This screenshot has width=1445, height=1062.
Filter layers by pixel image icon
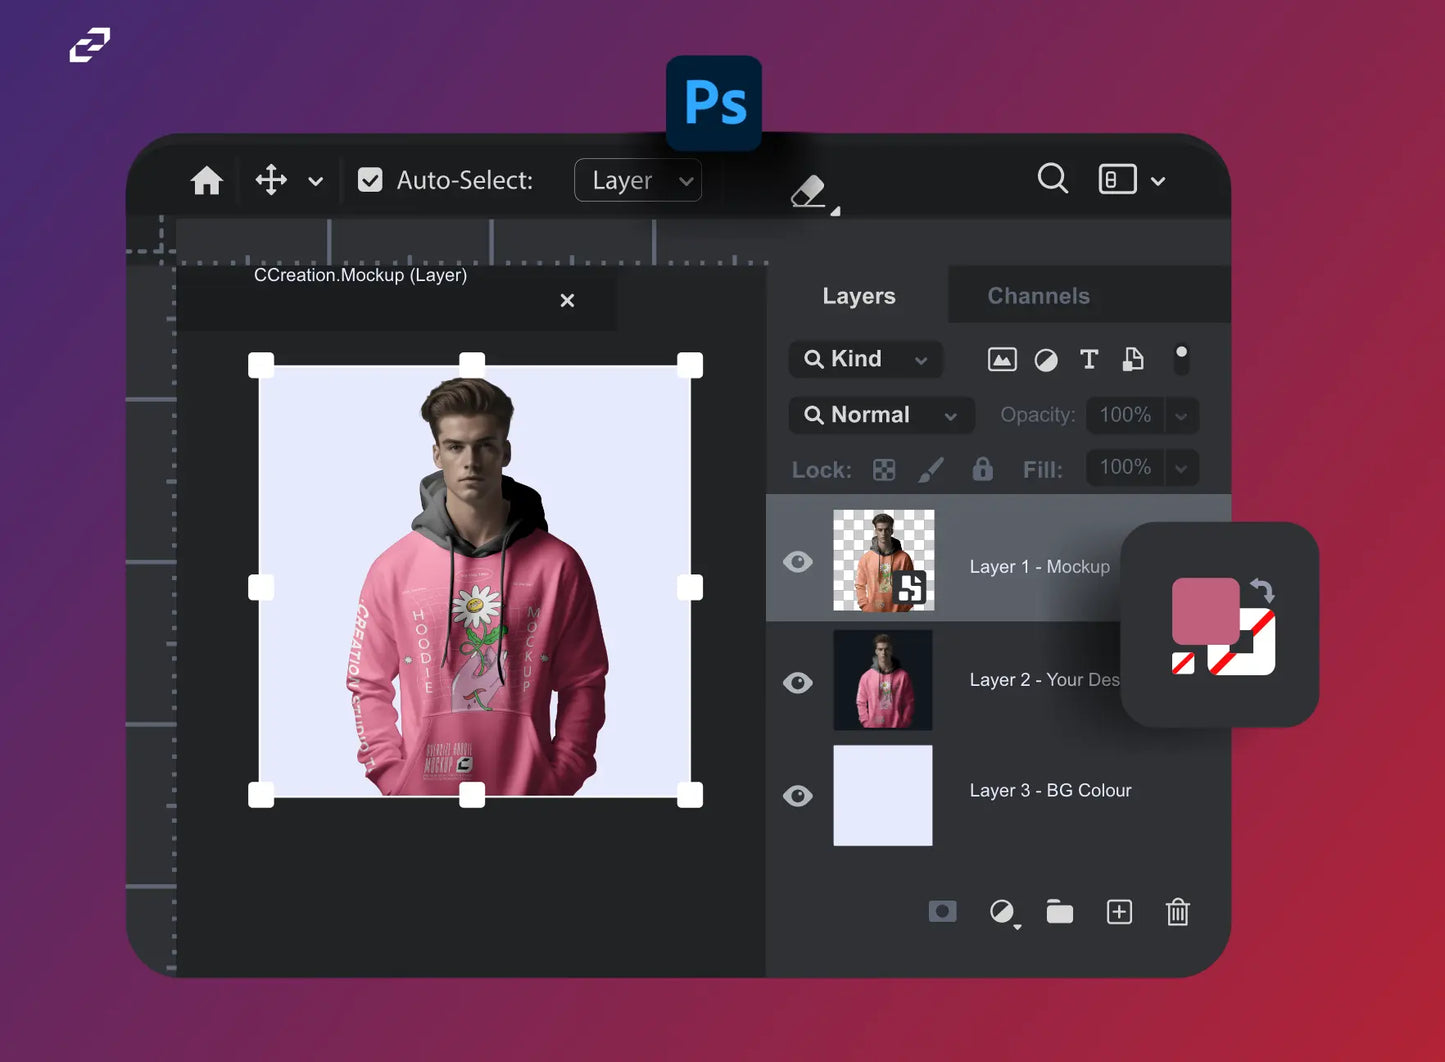[1002, 360]
